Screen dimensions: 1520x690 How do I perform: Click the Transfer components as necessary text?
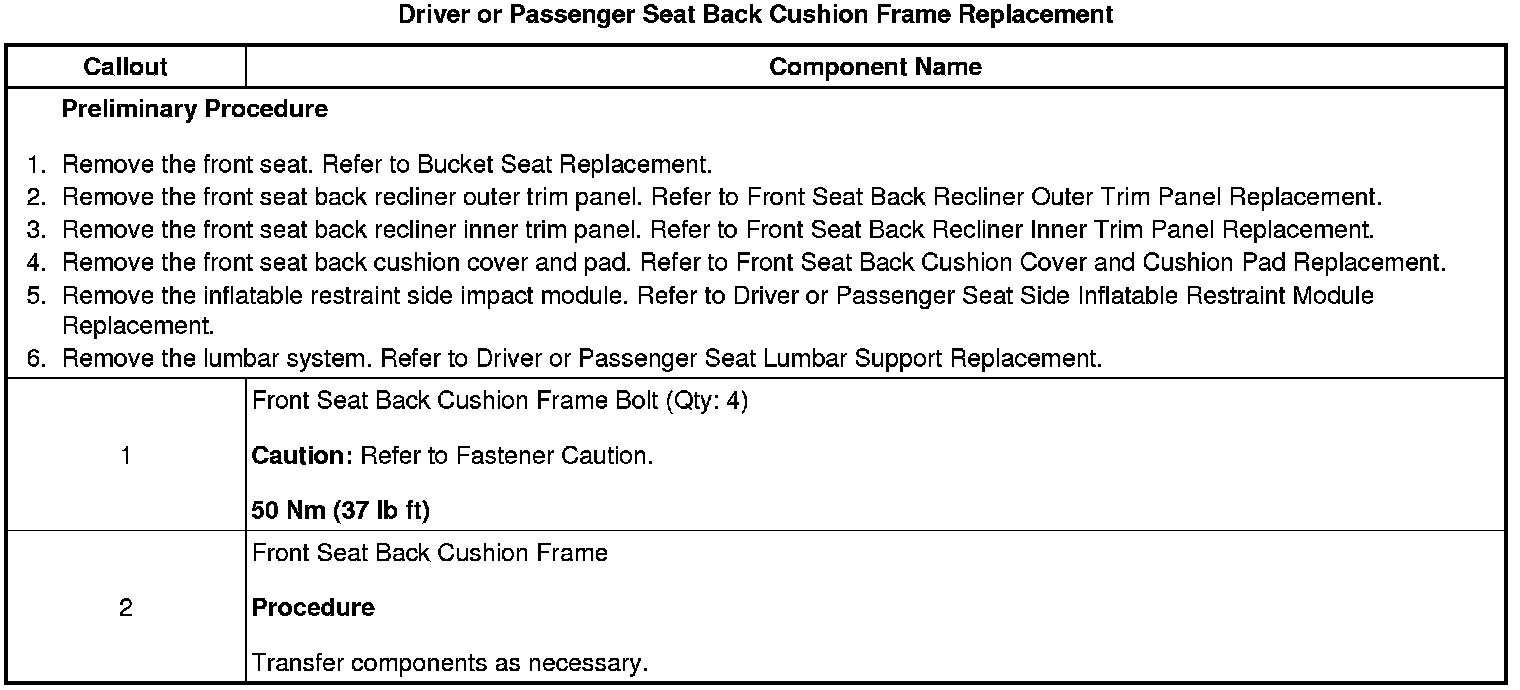450,663
